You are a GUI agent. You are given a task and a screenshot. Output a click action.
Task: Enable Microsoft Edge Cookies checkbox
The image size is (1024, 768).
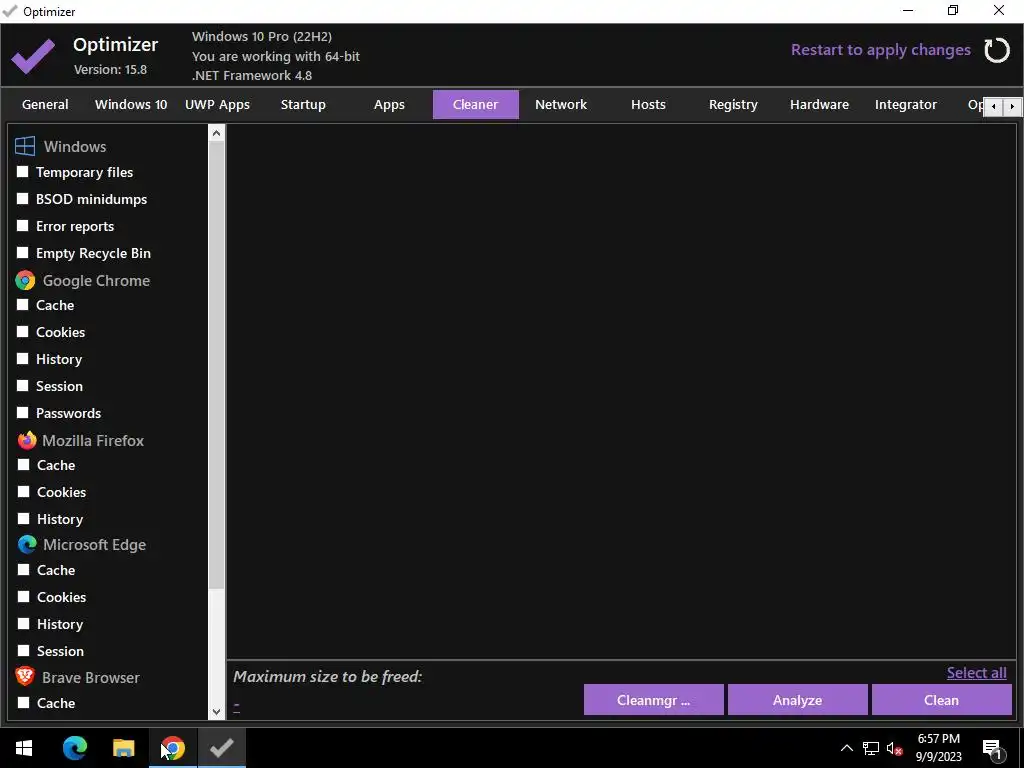point(24,597)
